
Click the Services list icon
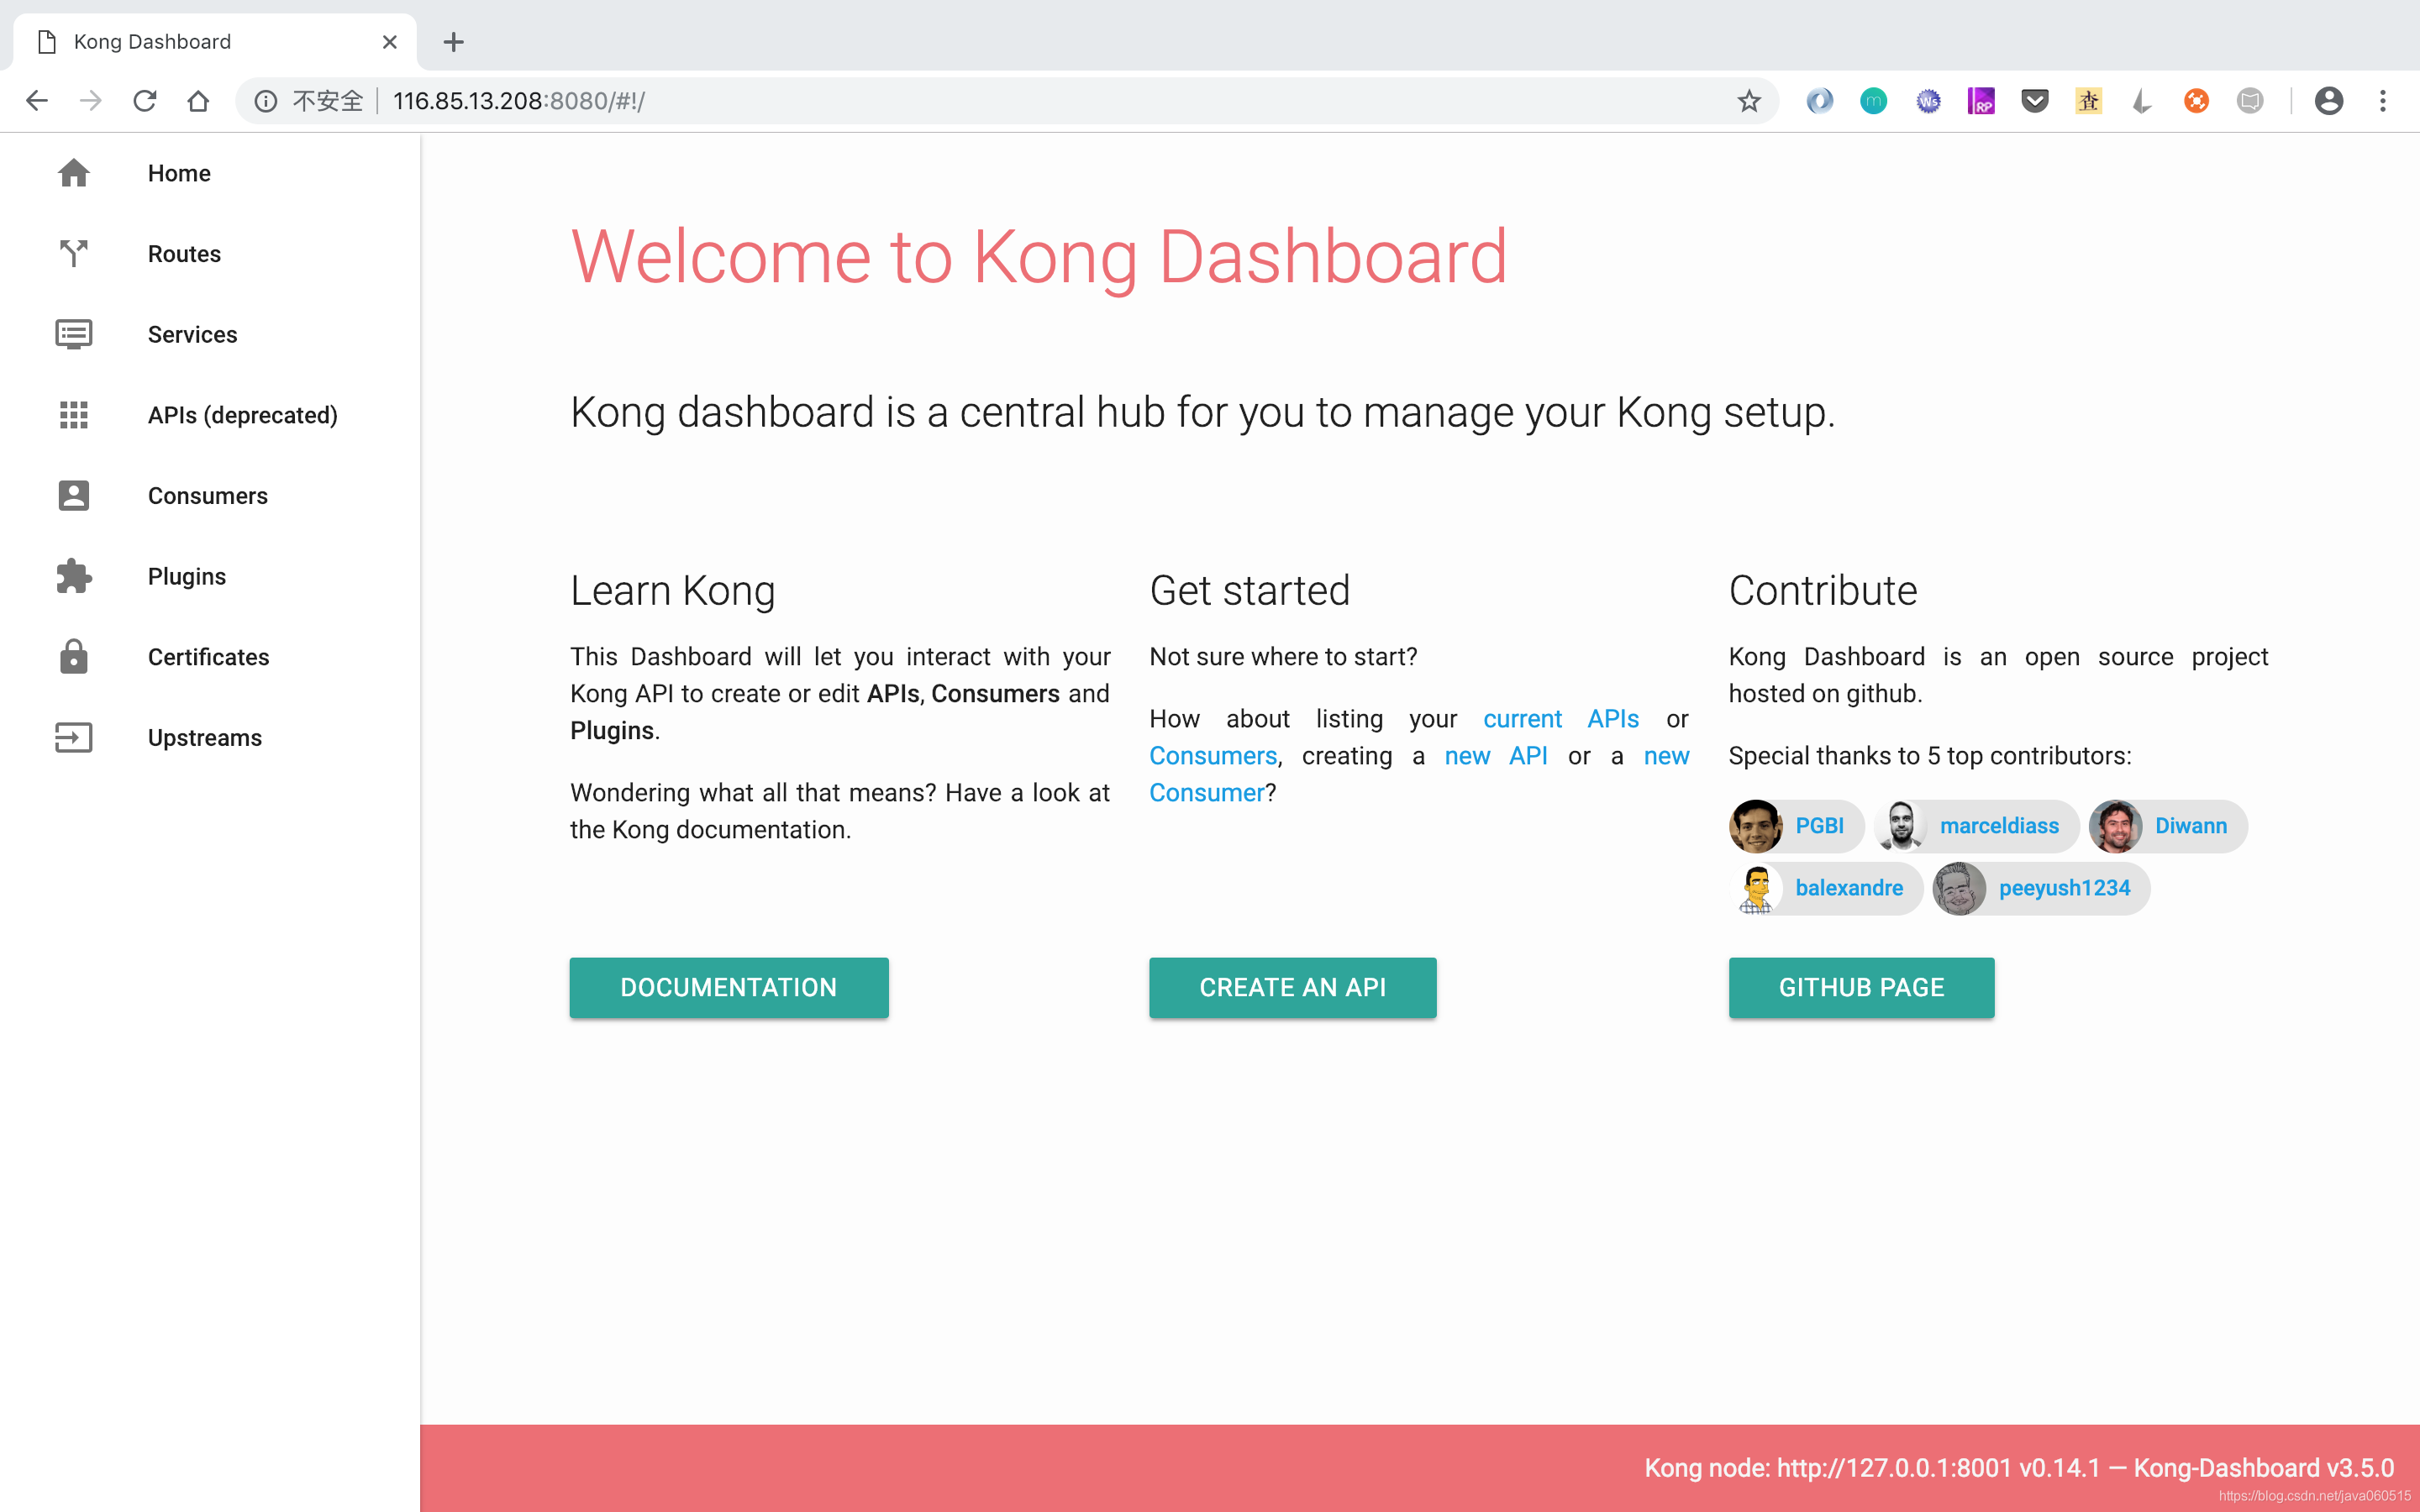(x=74, y=334)
